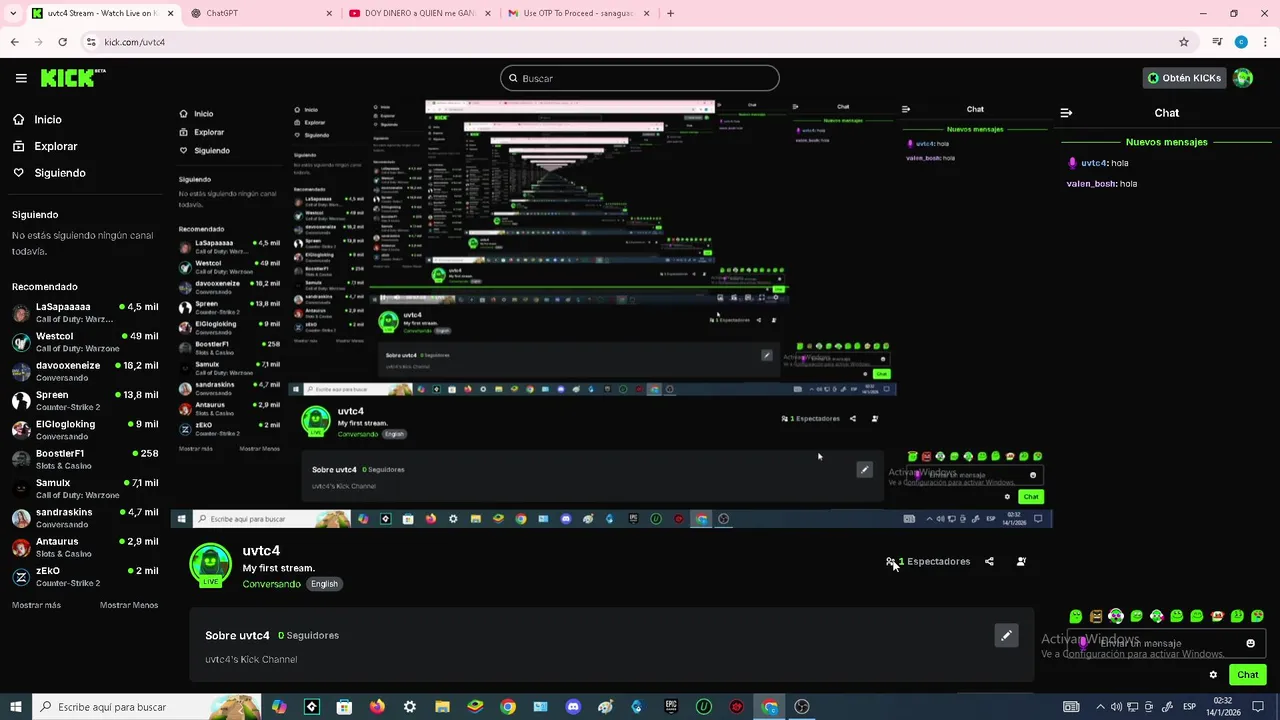Click the moderator user icon beside share
This screenshot has width=1280, height=720.
[x=1021, y=562]
